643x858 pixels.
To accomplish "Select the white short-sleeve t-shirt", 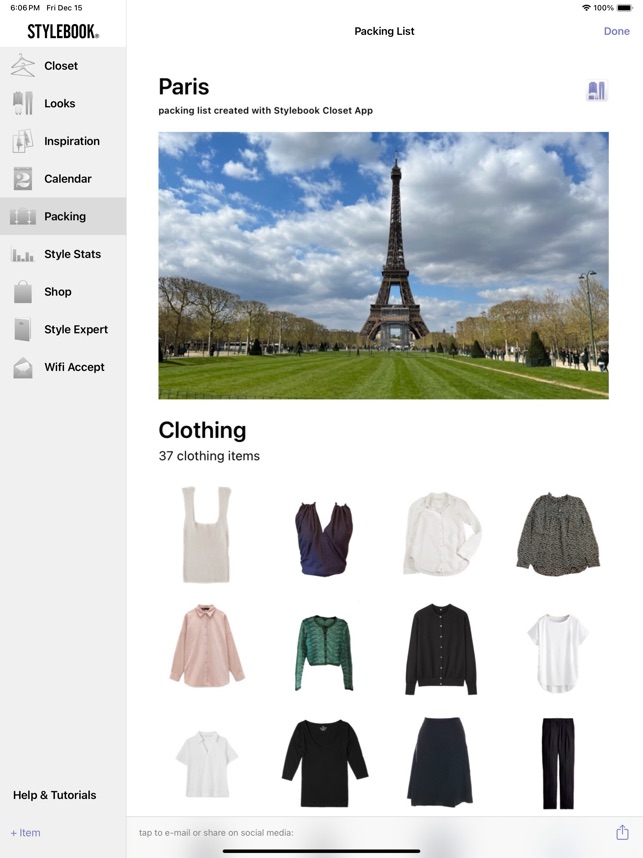I will (558, 653).
